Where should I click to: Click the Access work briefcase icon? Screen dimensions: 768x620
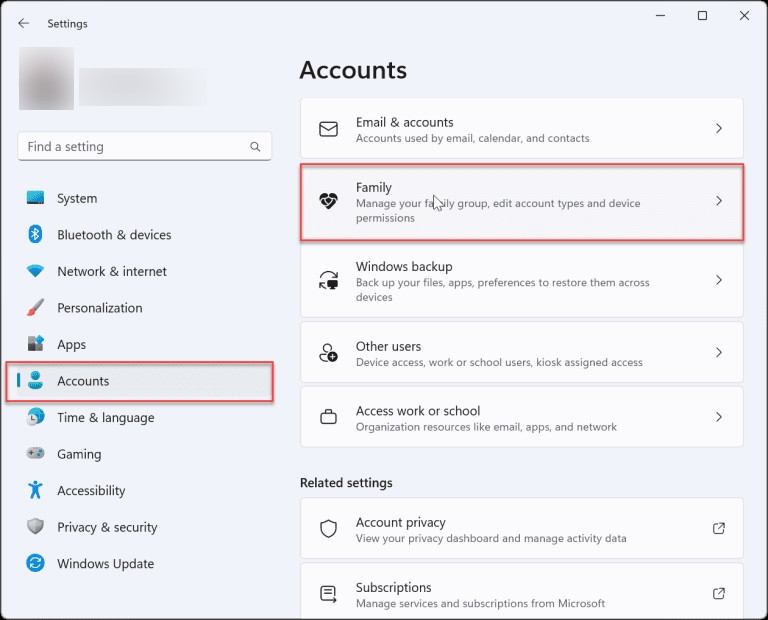coord(328,417)
